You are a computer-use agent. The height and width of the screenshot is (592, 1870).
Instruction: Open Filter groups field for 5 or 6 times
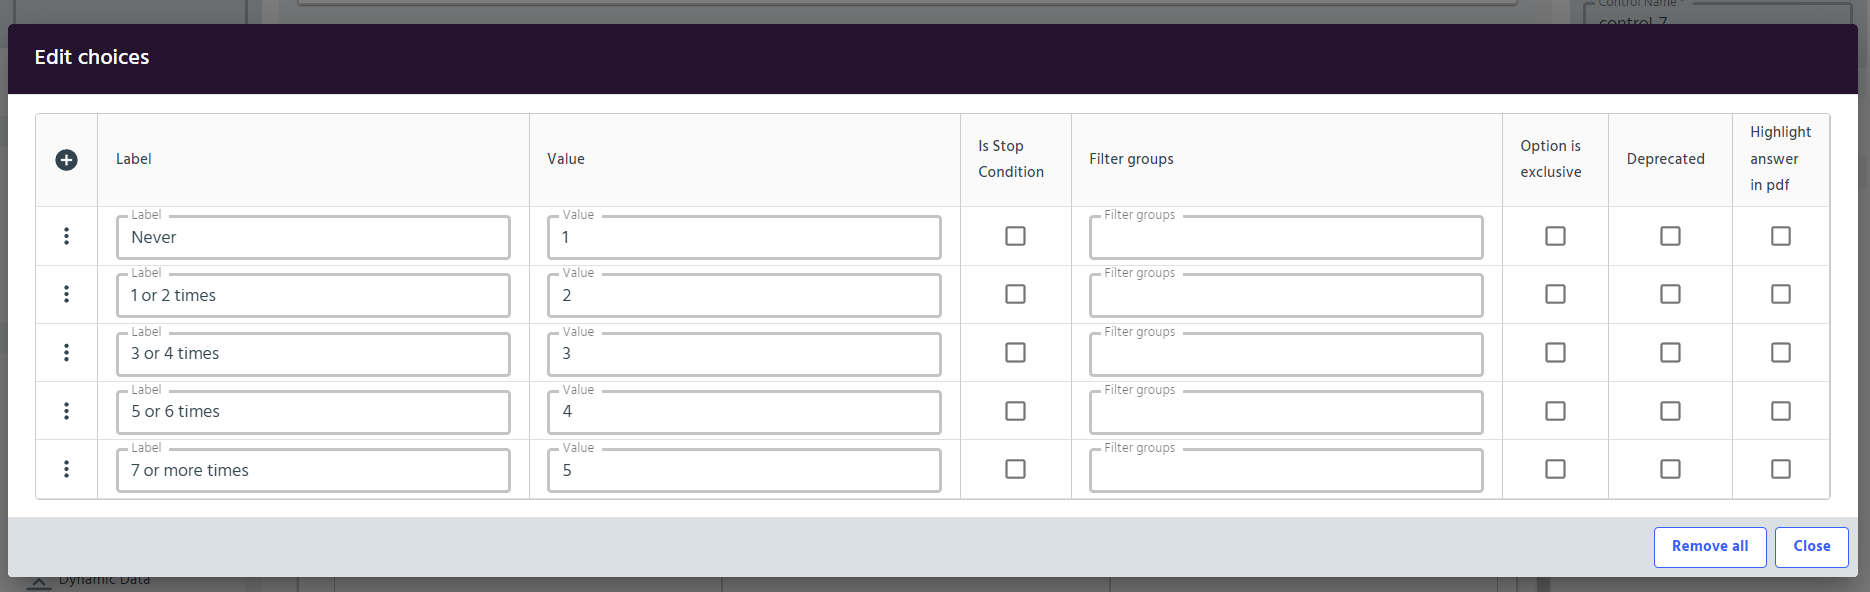pos(1286,412)
